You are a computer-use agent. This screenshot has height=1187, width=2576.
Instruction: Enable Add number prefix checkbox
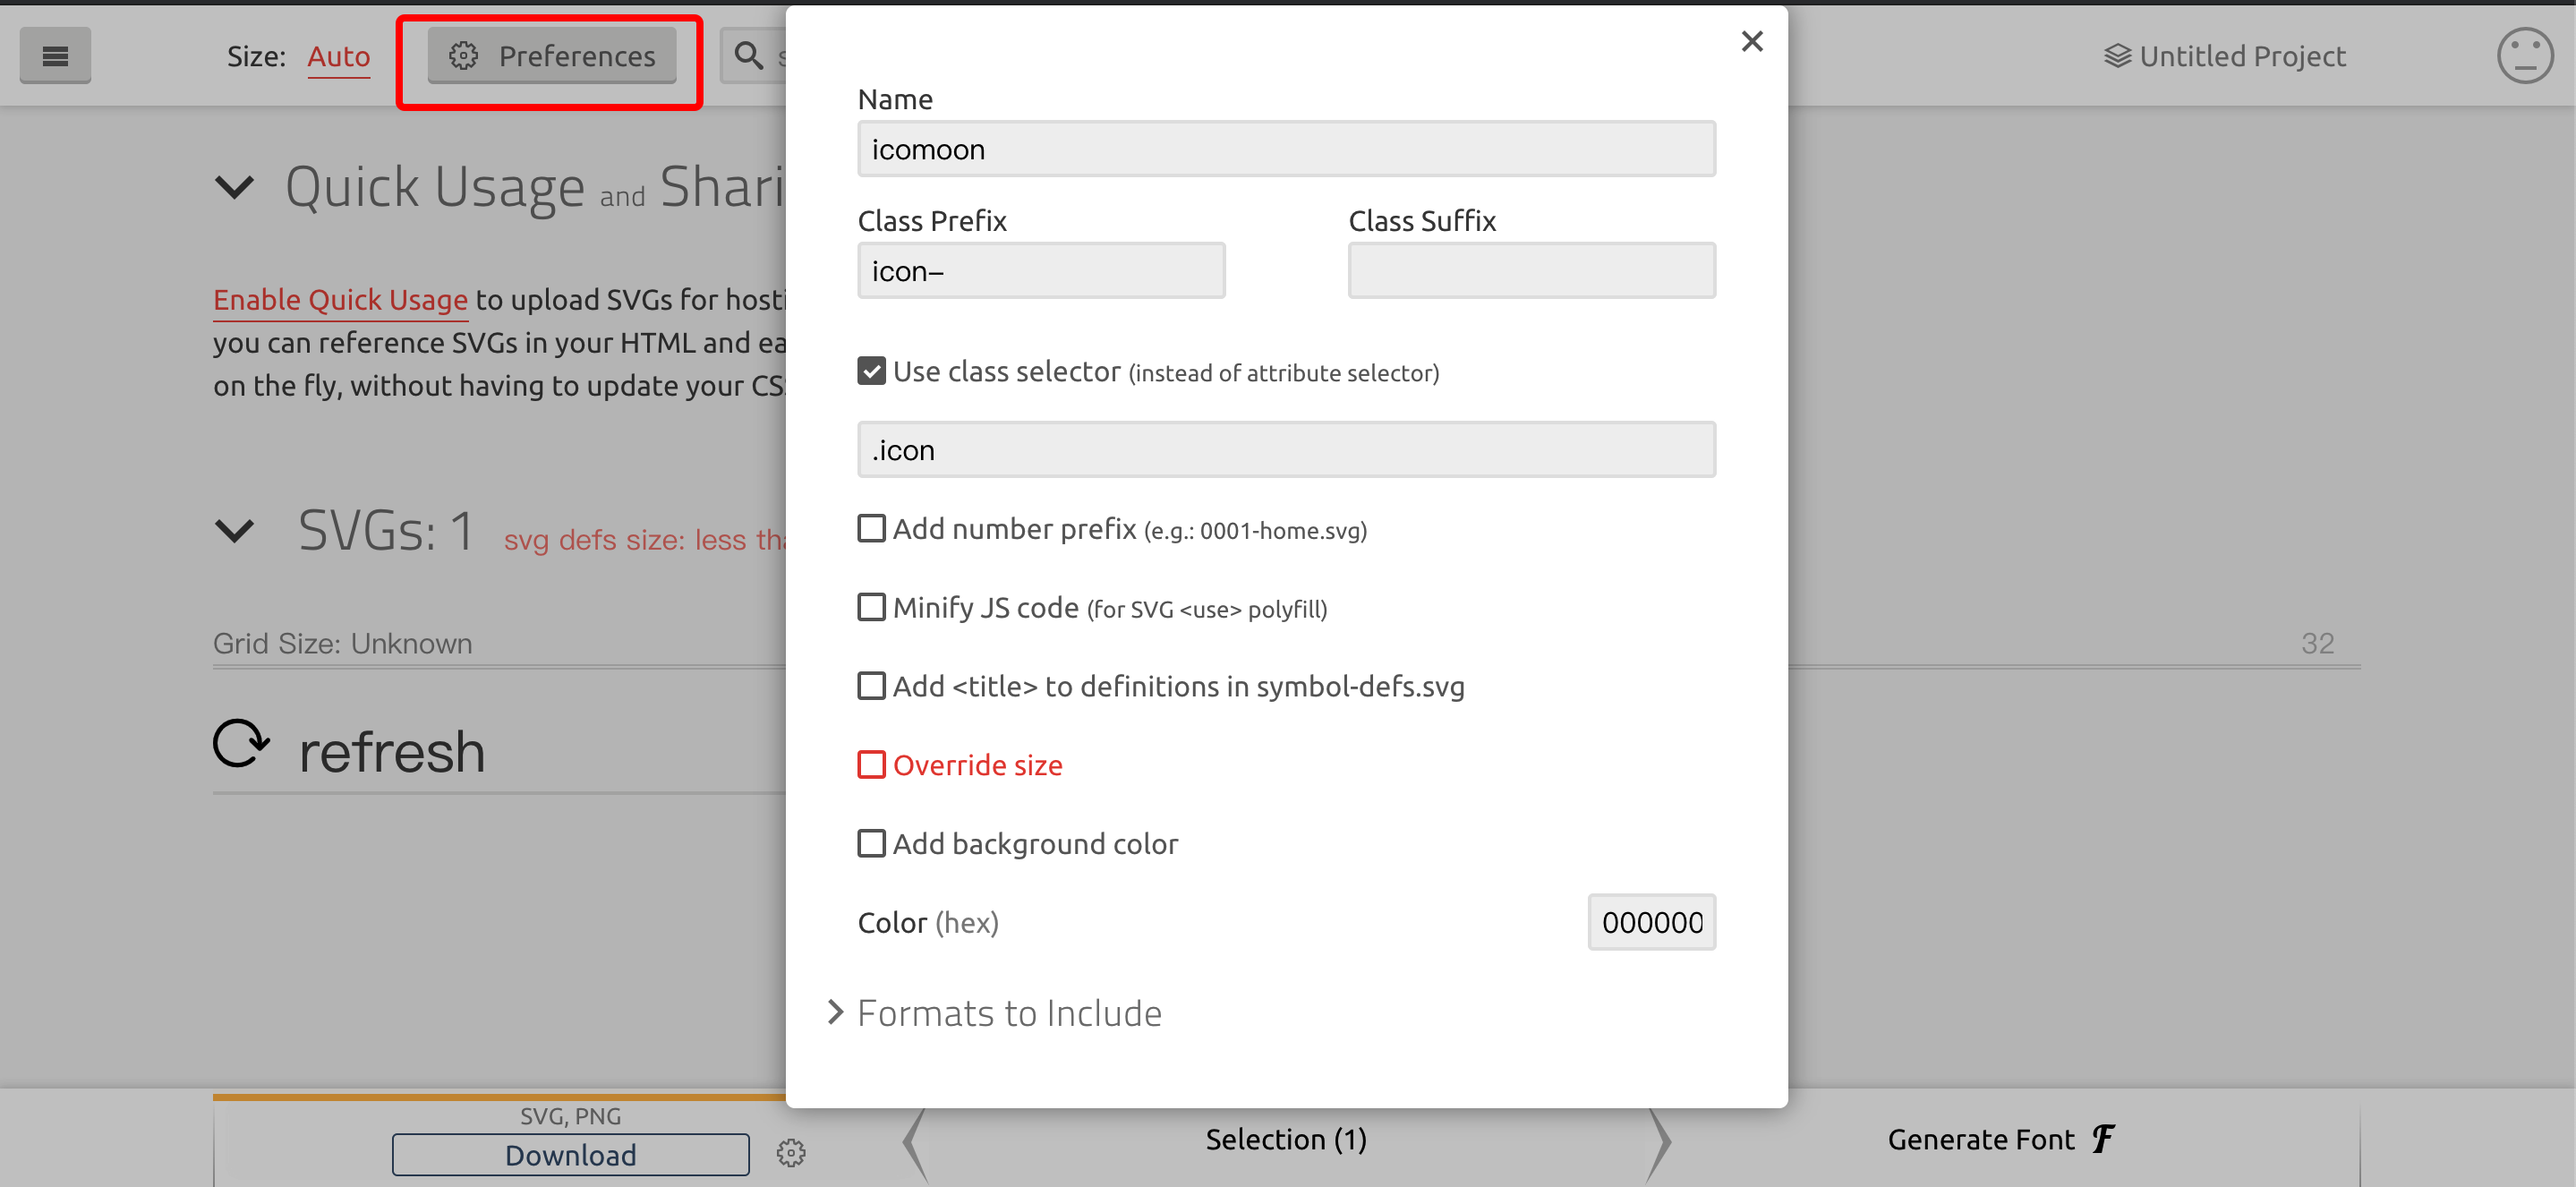[871, 528]
